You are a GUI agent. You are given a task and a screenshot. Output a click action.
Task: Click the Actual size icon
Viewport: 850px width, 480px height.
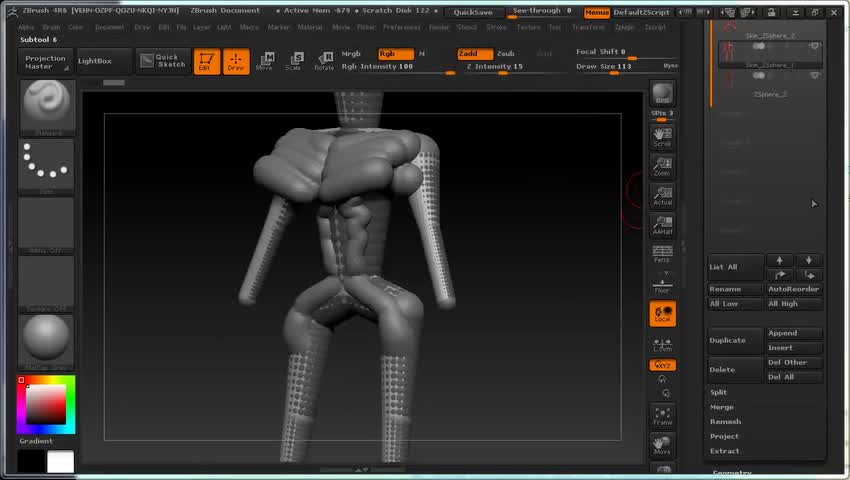pos(662,196)
